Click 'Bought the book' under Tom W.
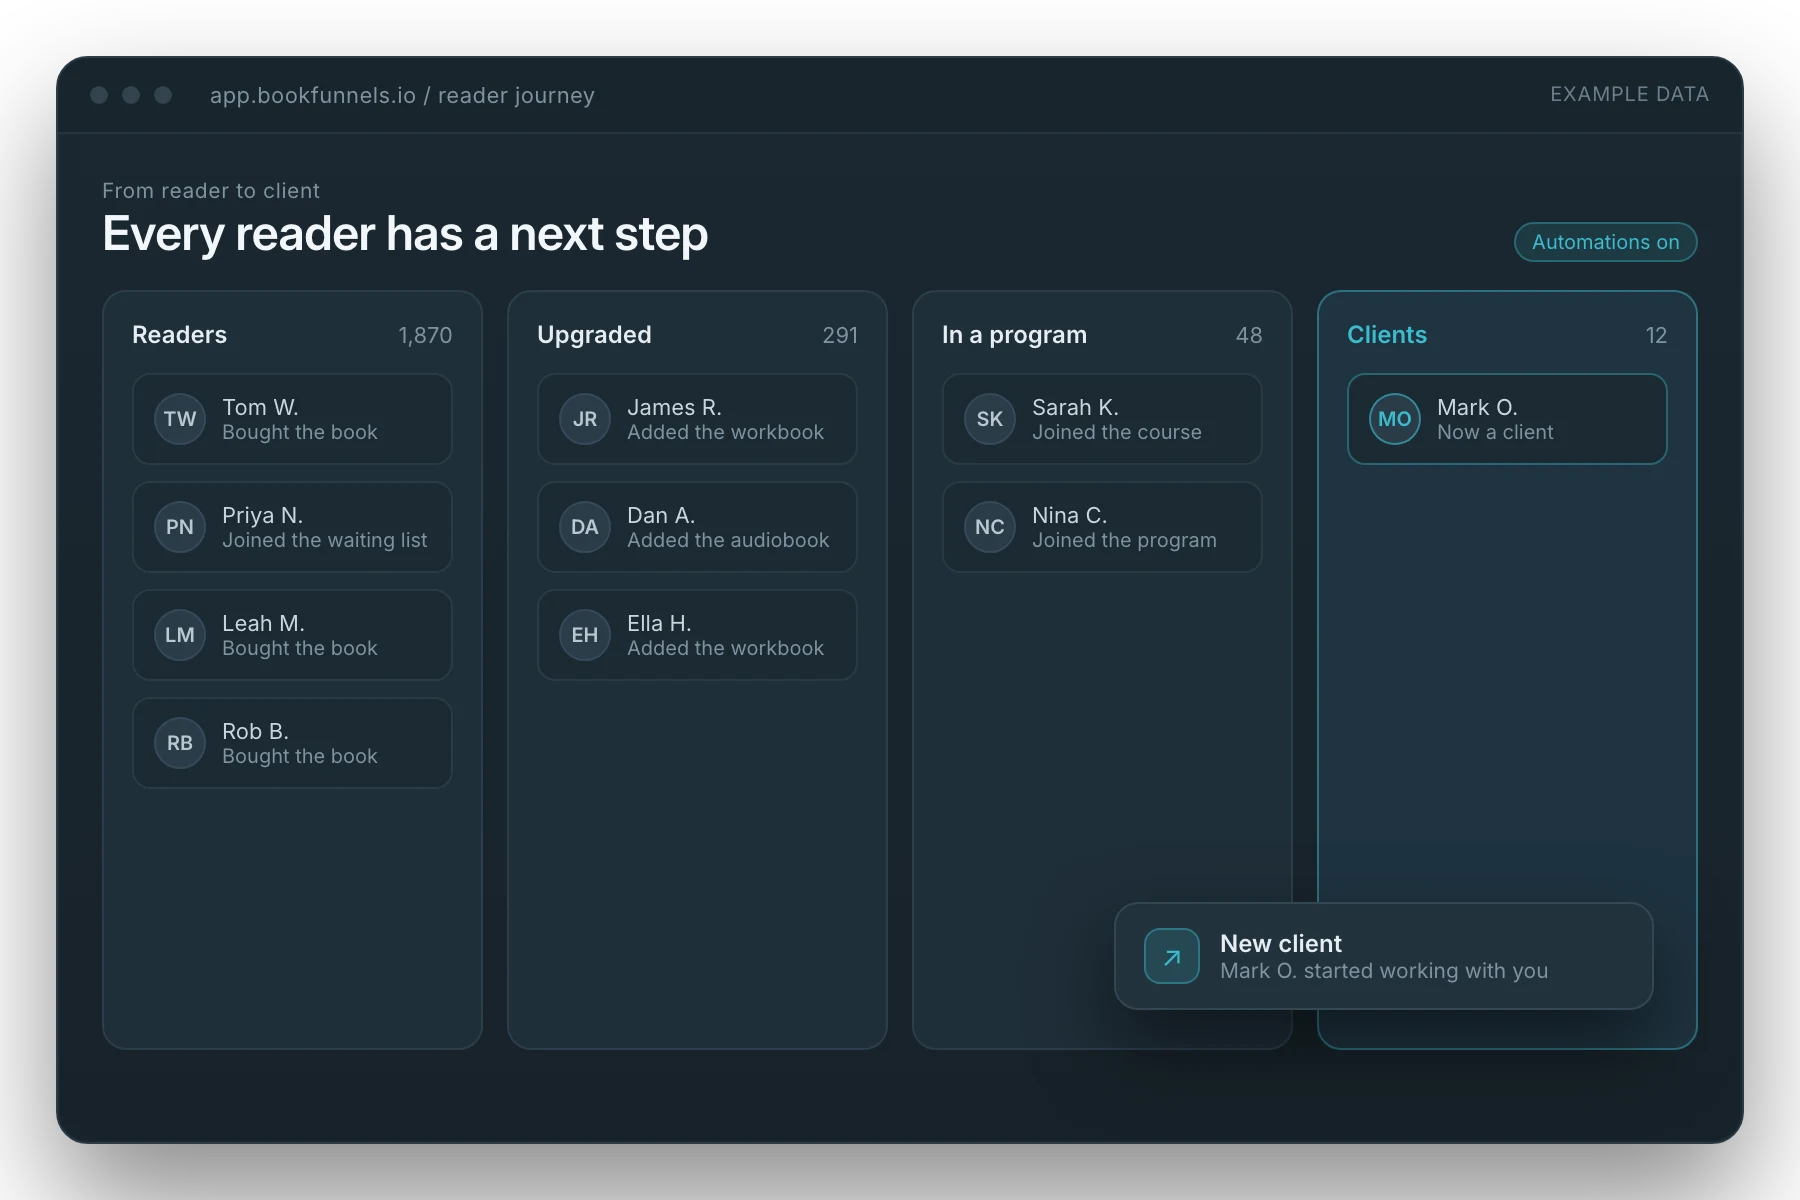 coord(300,432)
